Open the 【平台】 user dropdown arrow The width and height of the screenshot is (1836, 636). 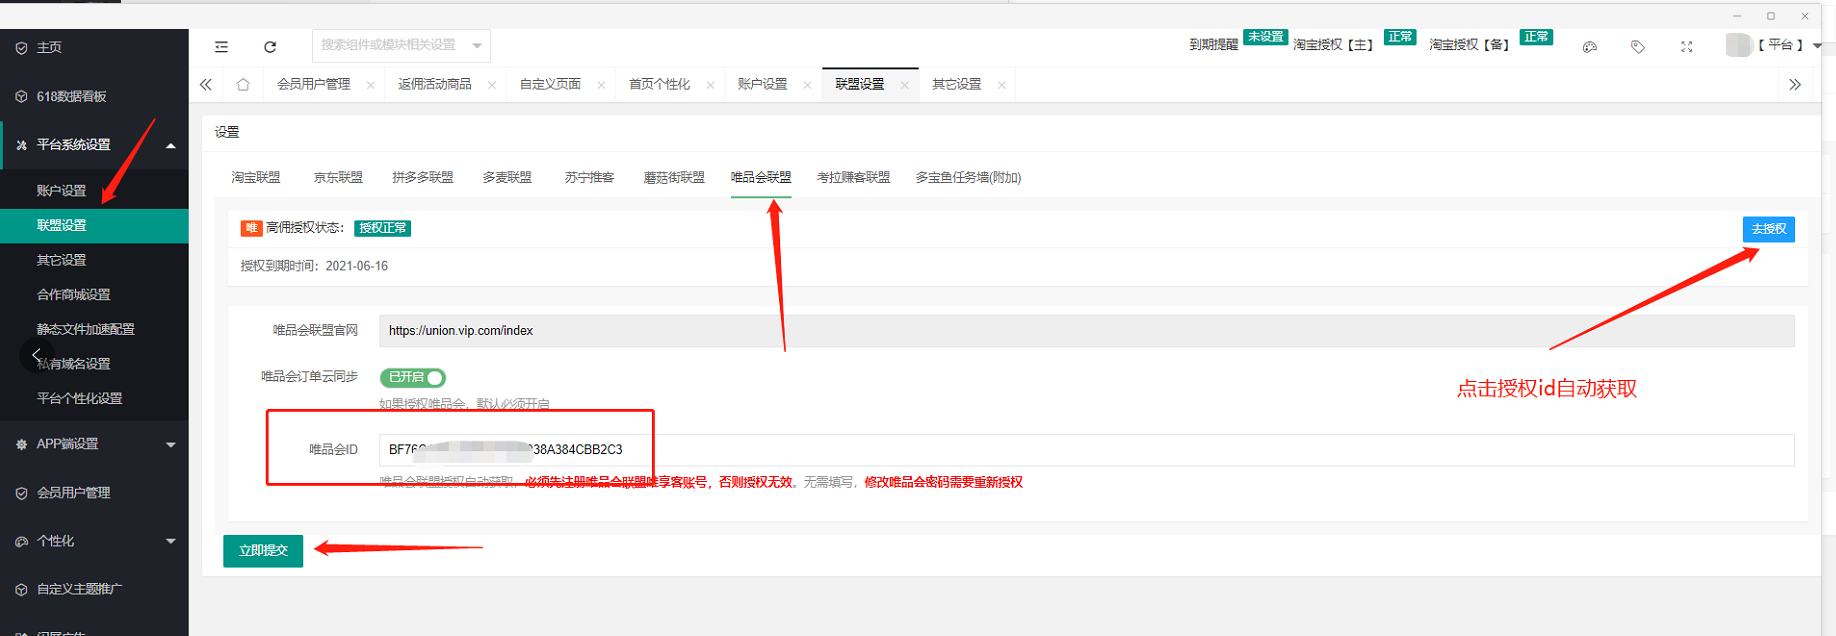coord(1817,45)
